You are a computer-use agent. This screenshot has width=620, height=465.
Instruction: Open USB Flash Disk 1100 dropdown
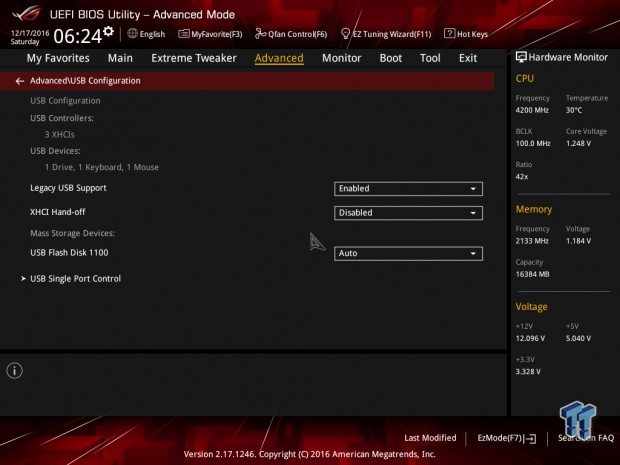pyautogui.click(x=408, y=253)
